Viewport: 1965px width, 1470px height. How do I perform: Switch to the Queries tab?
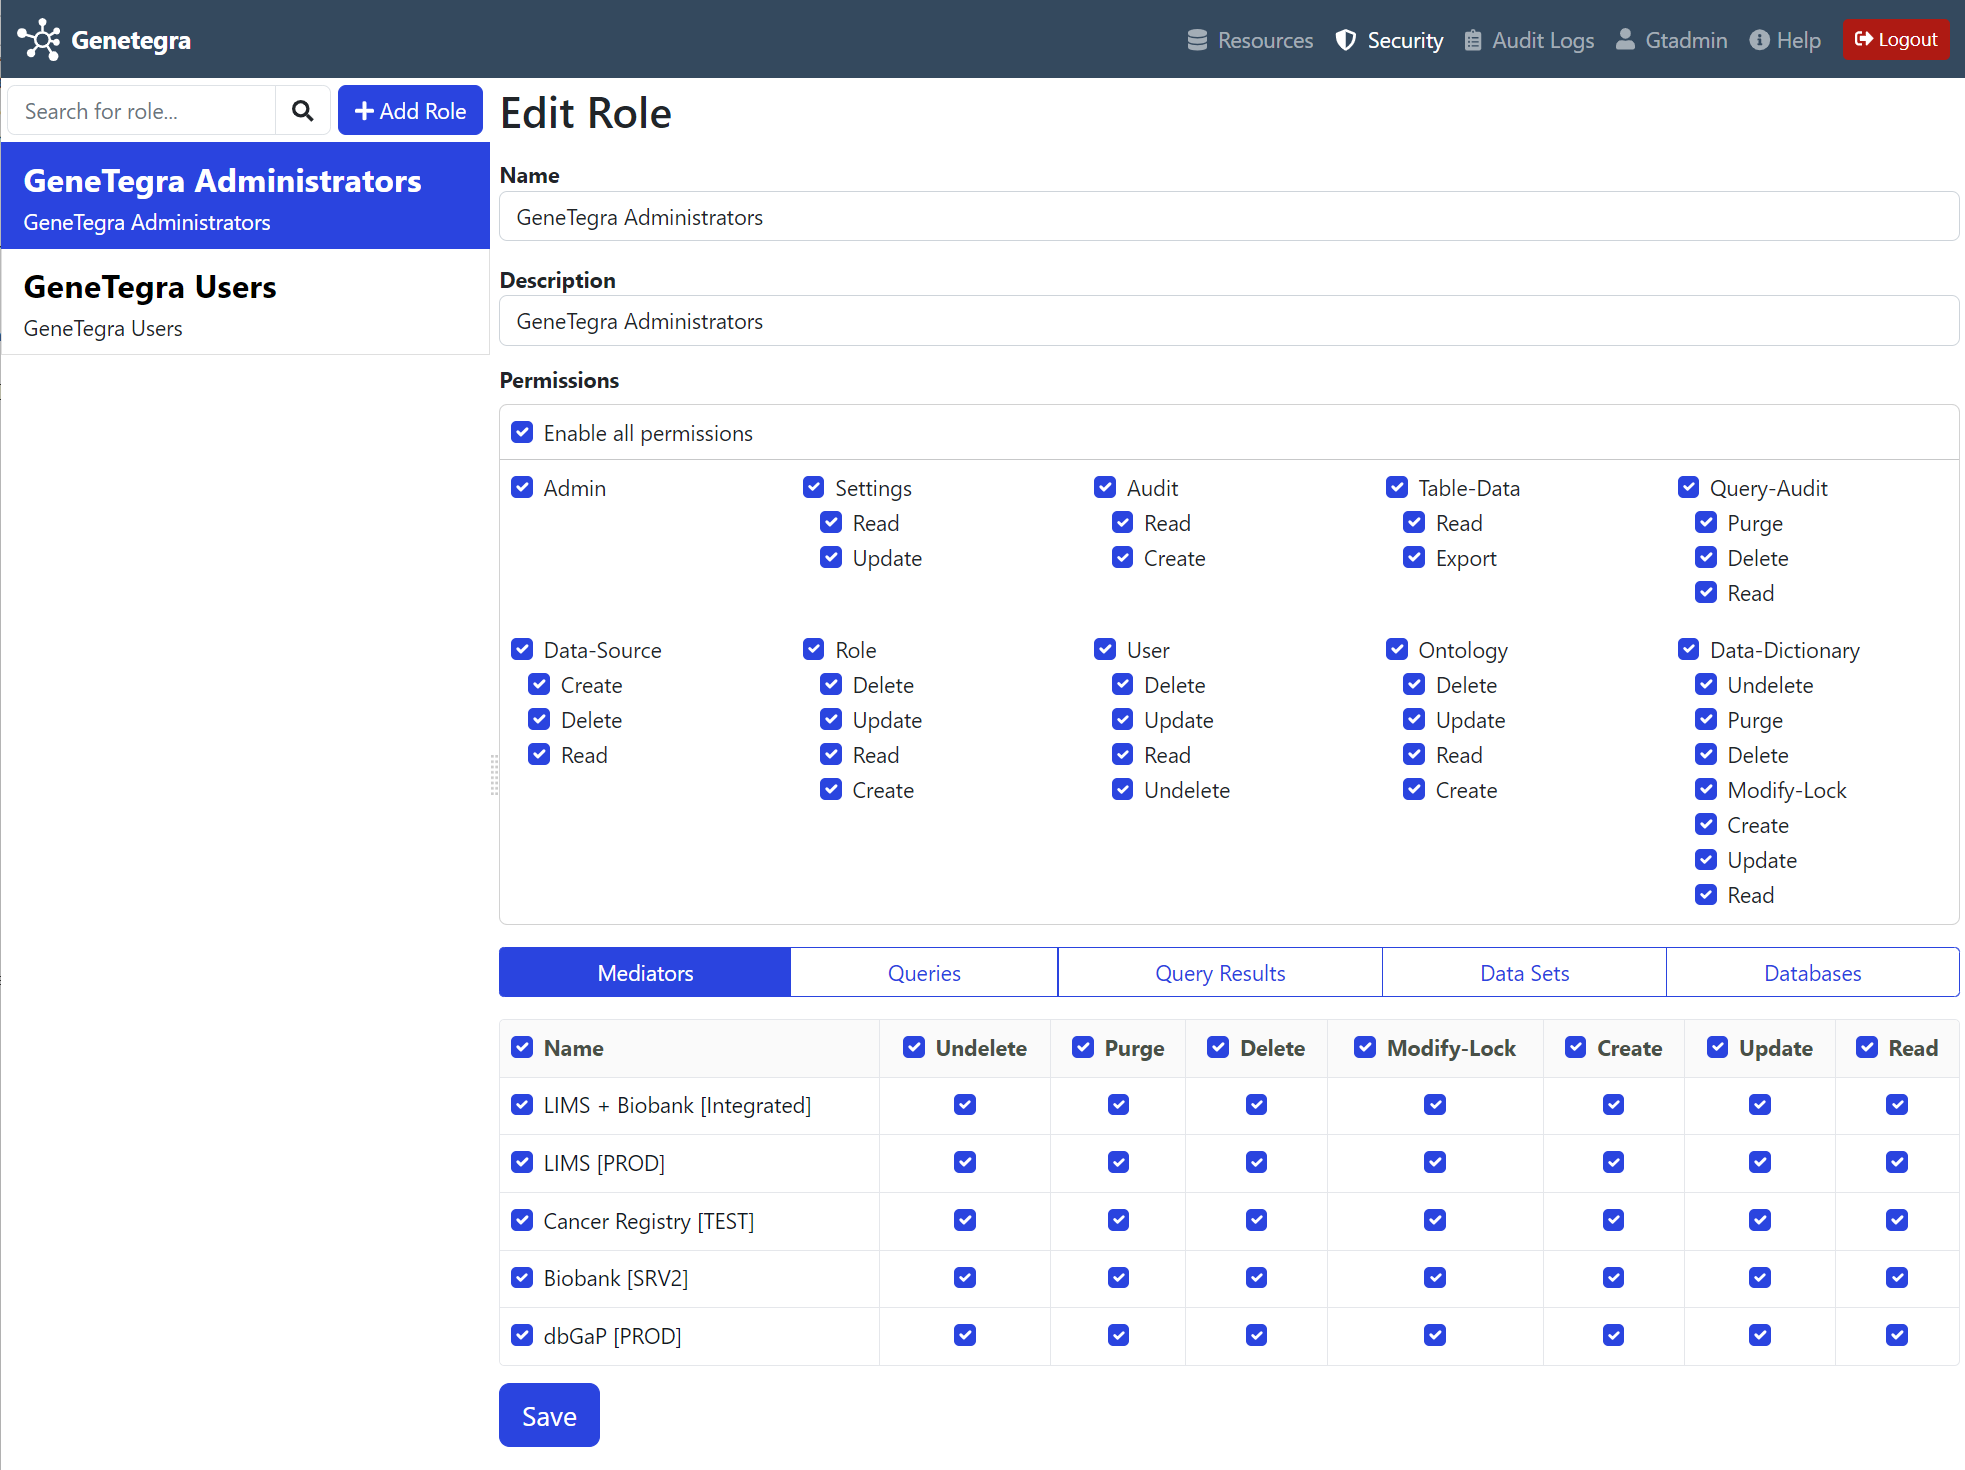coord(924,973)
